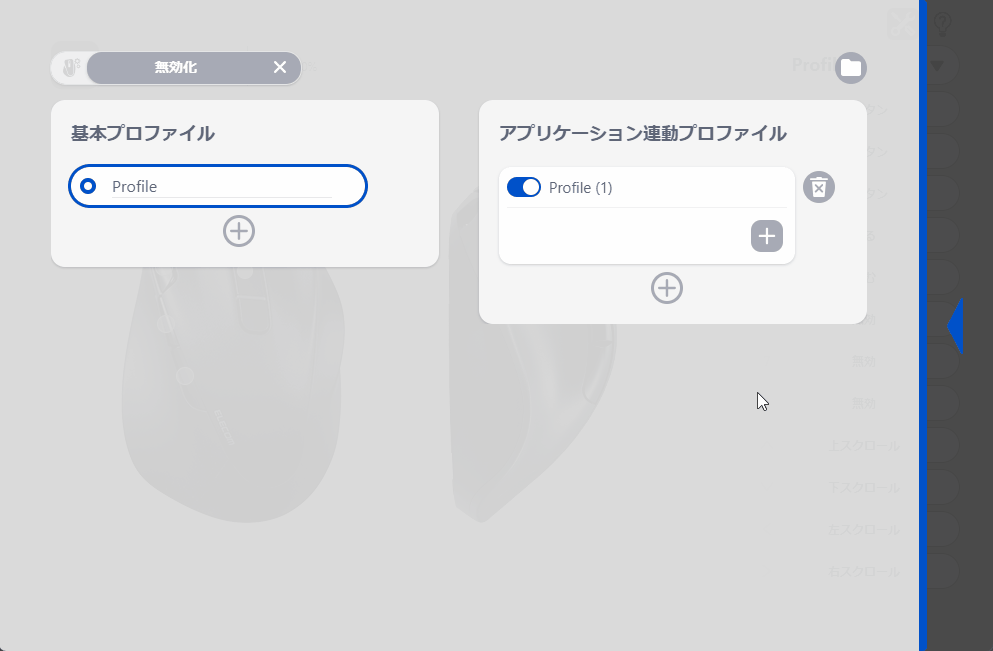Viewport: 993px width, 651px height.
Task: Add an application via the square plus button
Action: (766, 236)
